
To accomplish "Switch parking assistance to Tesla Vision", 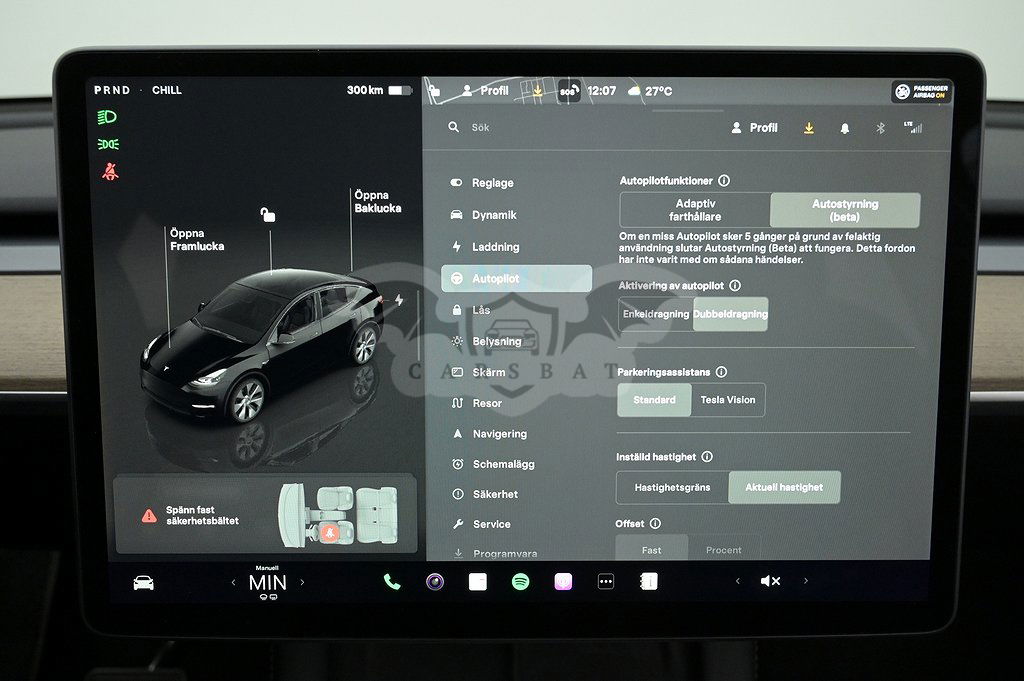I will click(728, 400).
